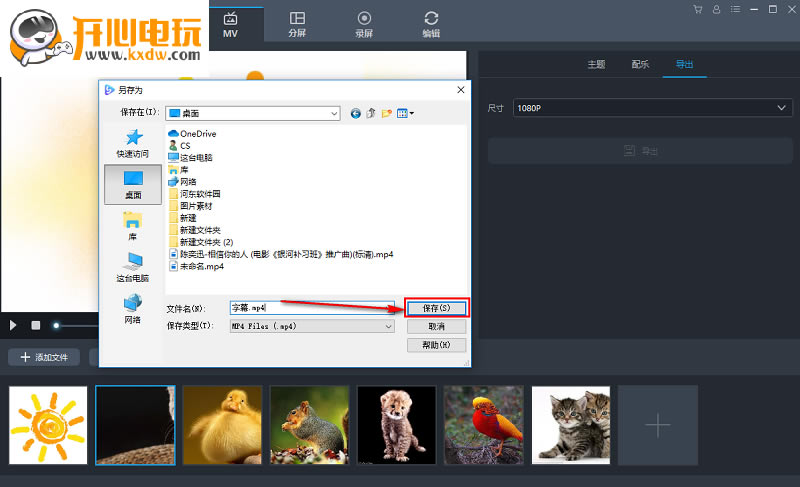
Task: Open the 图片素材 folder
Action: (x=197, y=205)
